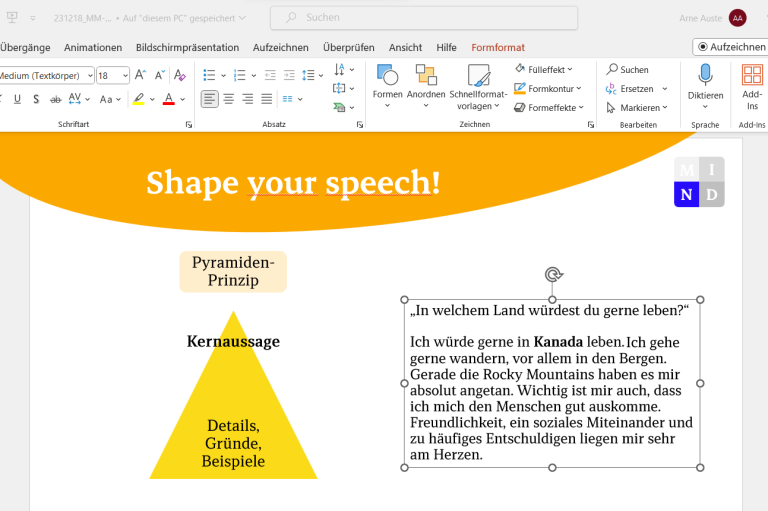Open the Formformat tab
Screen dimensions: 768x511
pos(498,48)
